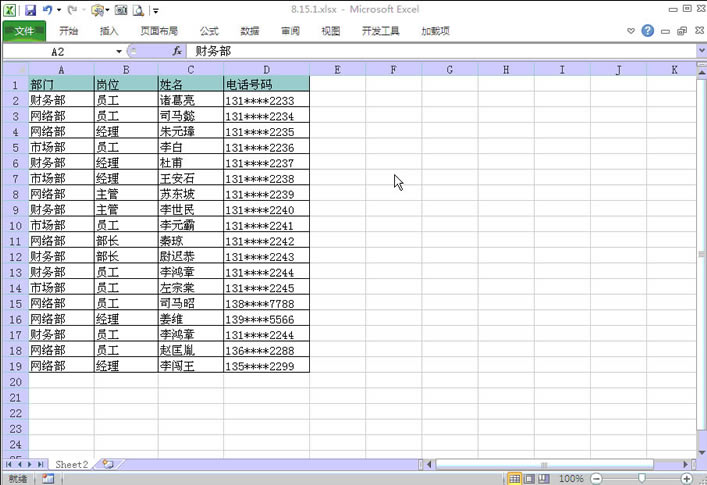Click cell containing 杜甫
Screen dimensions: 707x485
click(x=191, y=163)
